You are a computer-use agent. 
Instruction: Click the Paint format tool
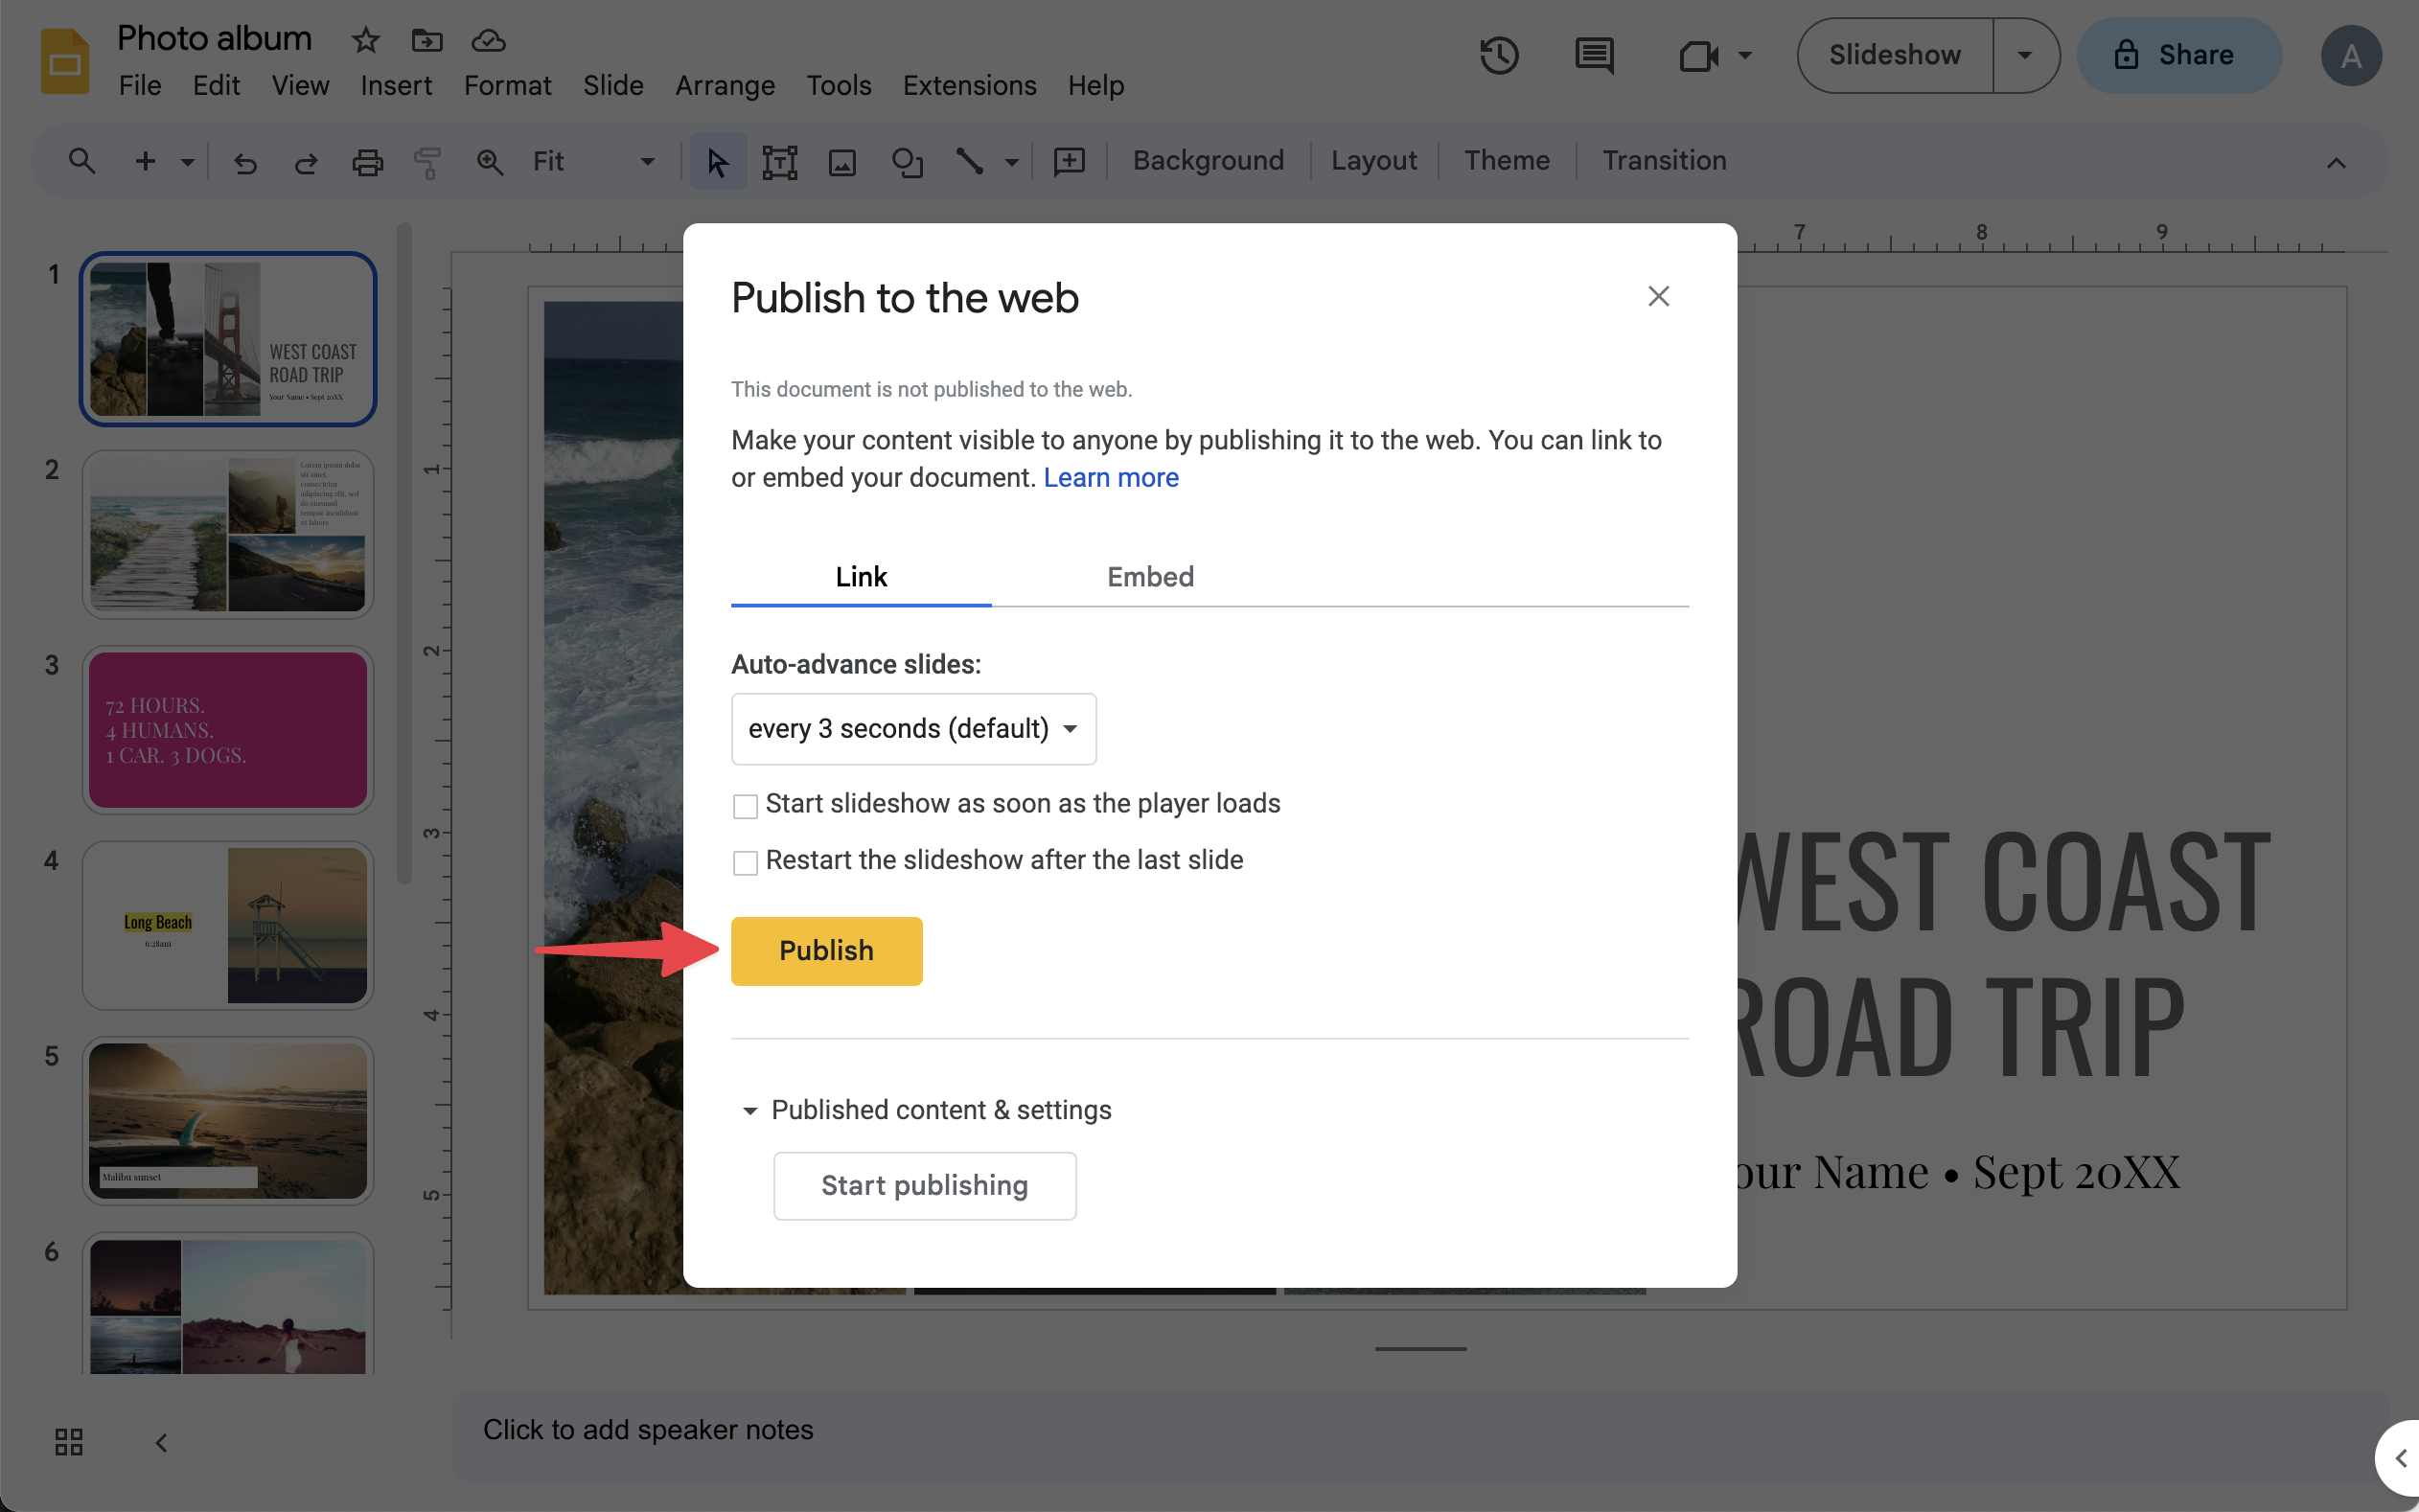point(428,161)
